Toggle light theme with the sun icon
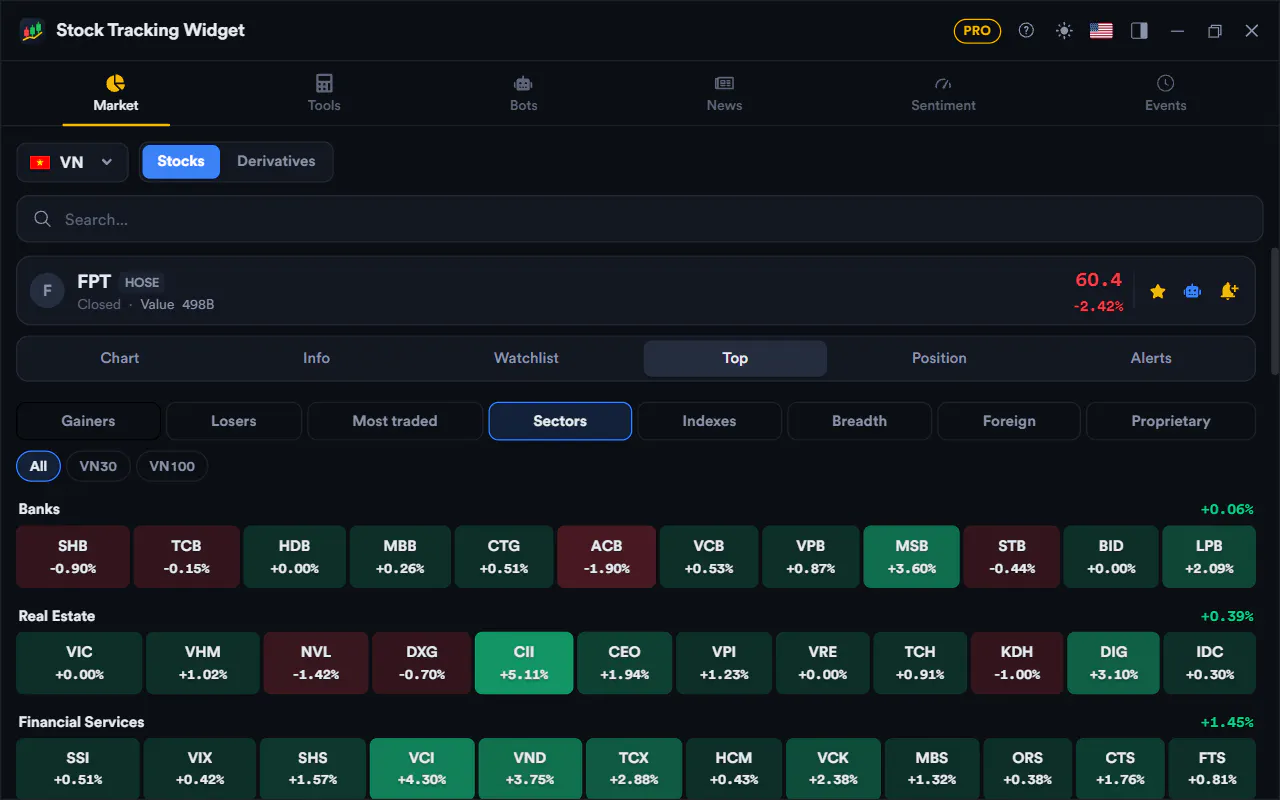 point(1064,30)
